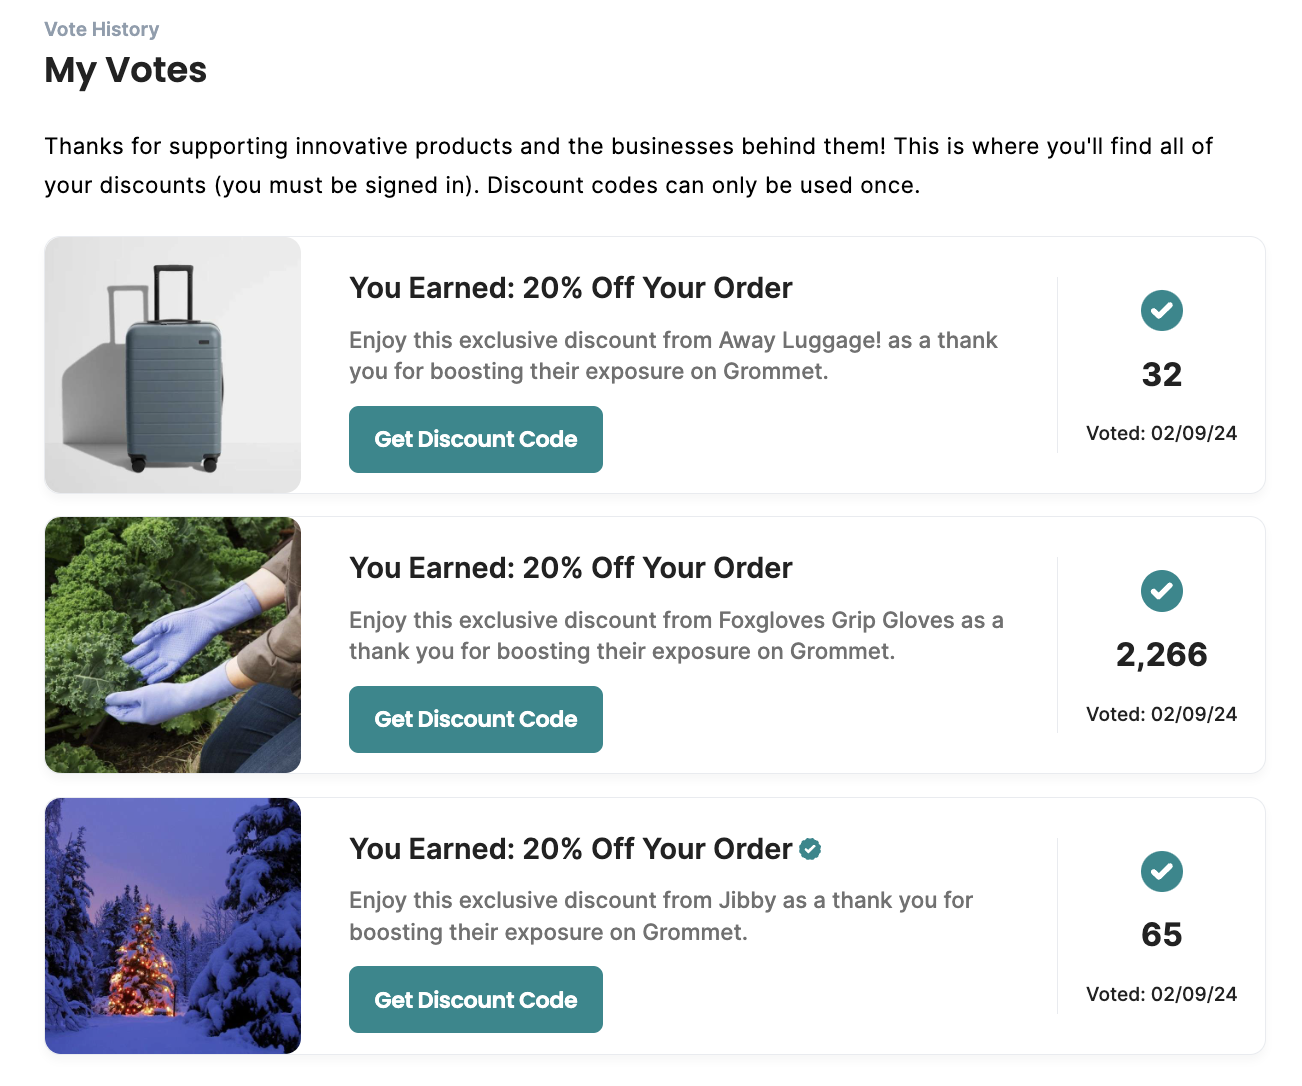The width and height of the screenshot is (1302, 1086).
Task: Click the checkmark icon on the Jibby card
Action: (1162, 872)
